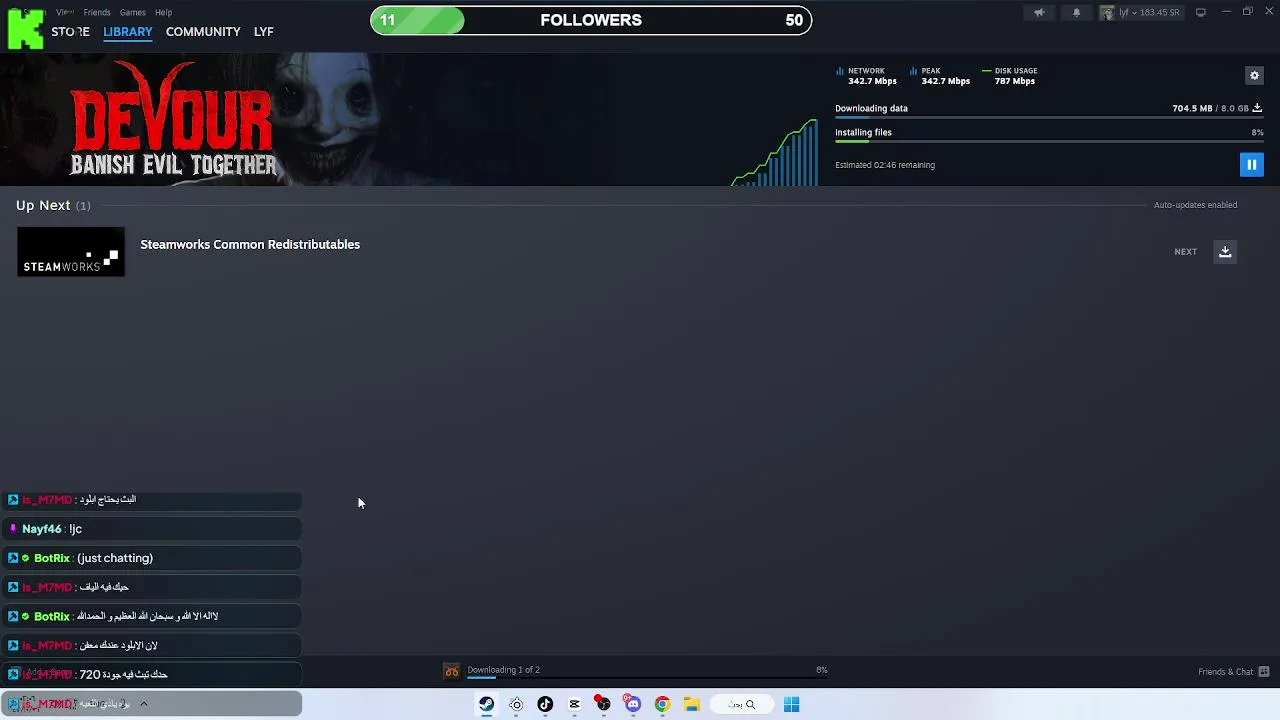This screenshot has width=1280, height=720.
Task: Click the 704.5 MB downloaded value
Action: coord(1192,108)
